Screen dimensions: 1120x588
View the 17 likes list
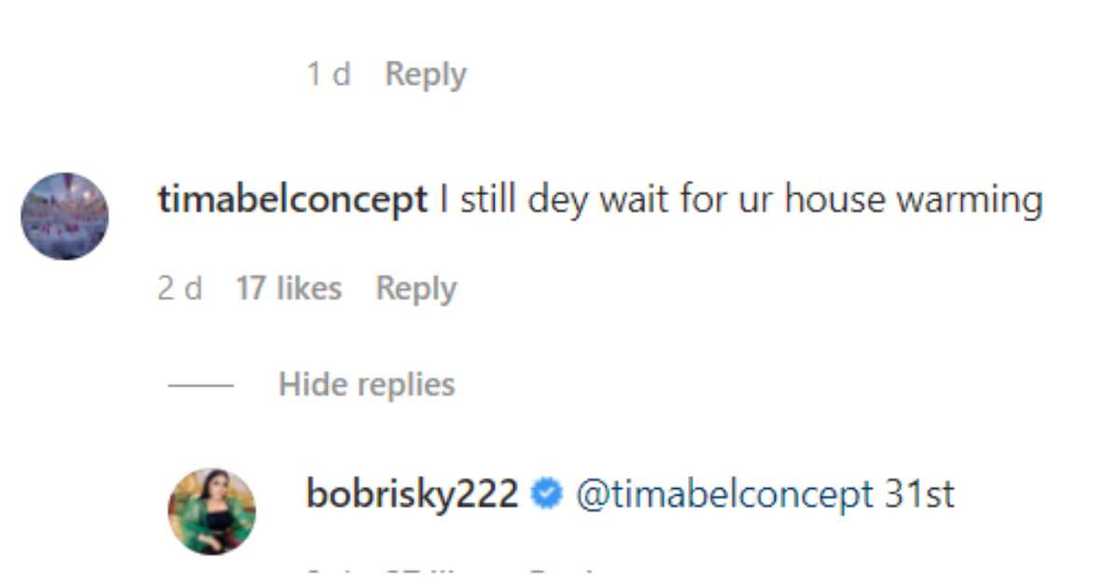pos(288,289)
